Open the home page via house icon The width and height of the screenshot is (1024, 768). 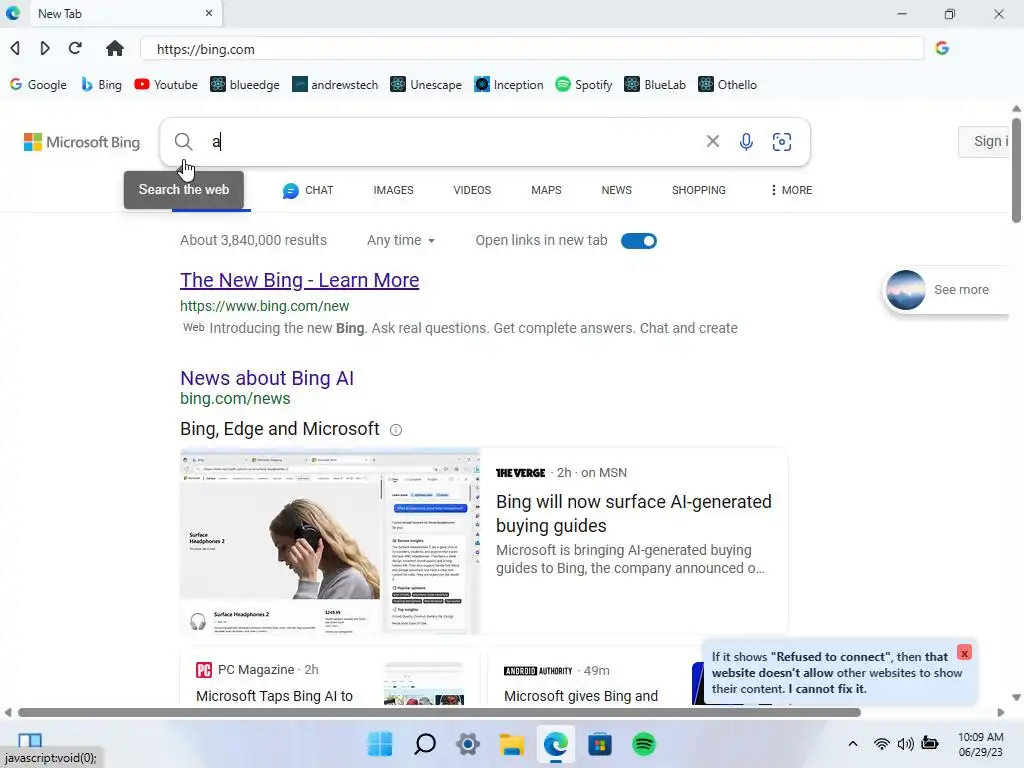pos(115,48)
